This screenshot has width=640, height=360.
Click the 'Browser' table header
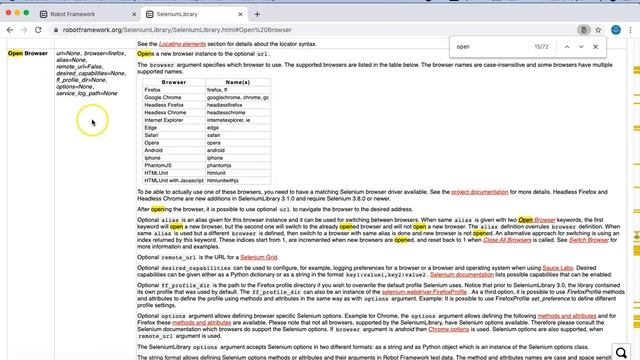coord(174,82)
